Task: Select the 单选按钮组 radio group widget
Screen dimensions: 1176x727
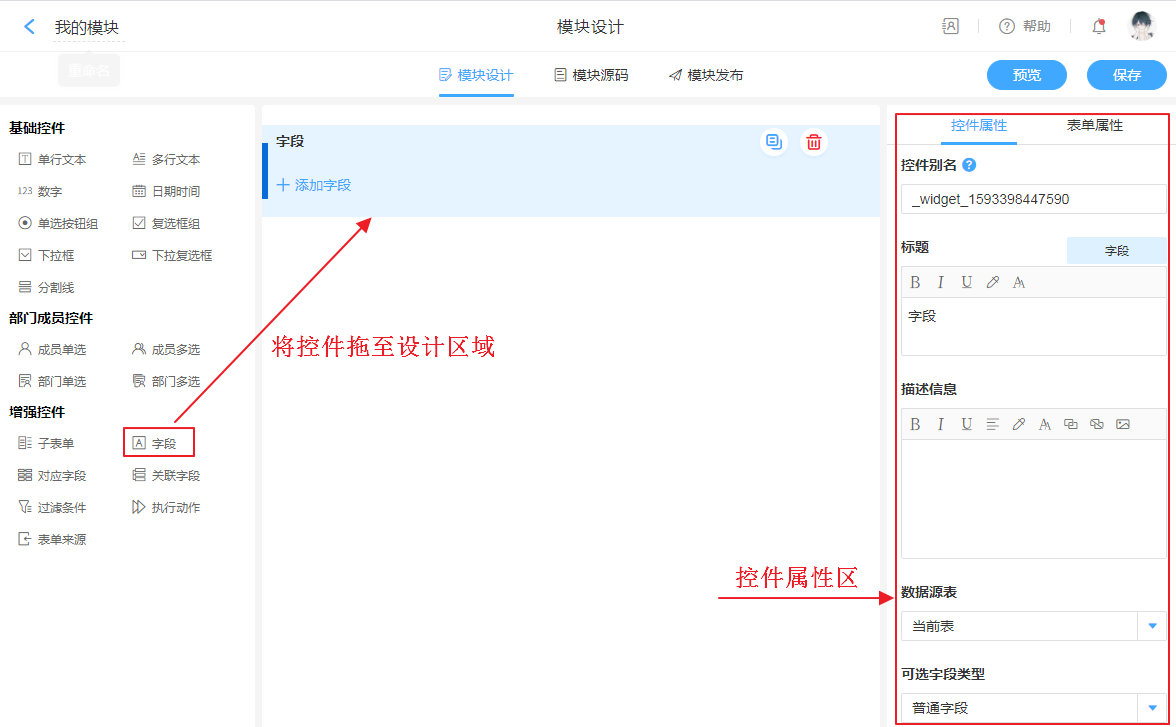Action: (x=58, y=223)
